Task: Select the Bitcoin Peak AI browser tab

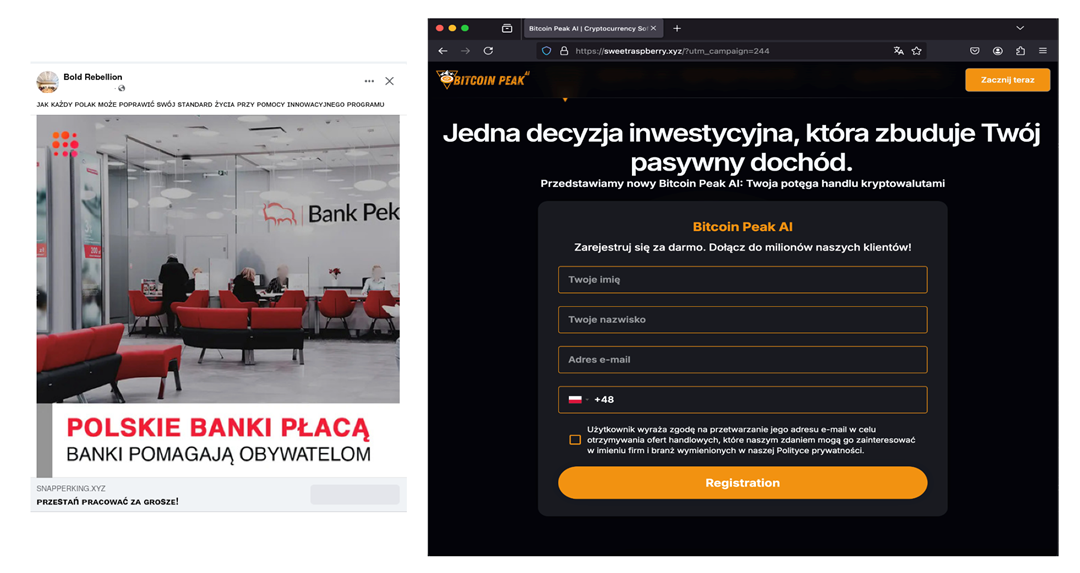Action: [x=592, y=28]
